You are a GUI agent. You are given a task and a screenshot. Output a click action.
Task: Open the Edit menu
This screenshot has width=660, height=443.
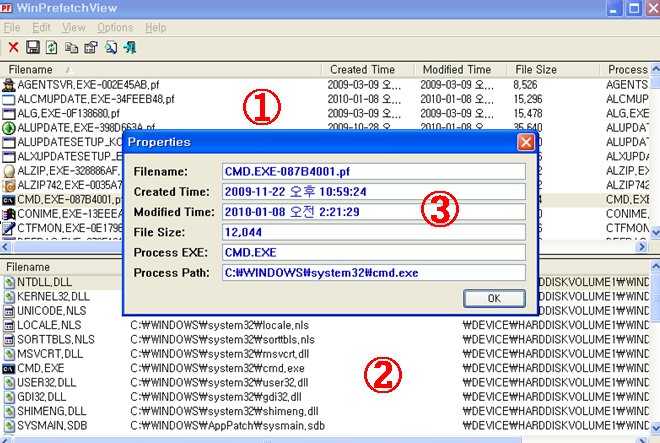[x=41, y=28]
